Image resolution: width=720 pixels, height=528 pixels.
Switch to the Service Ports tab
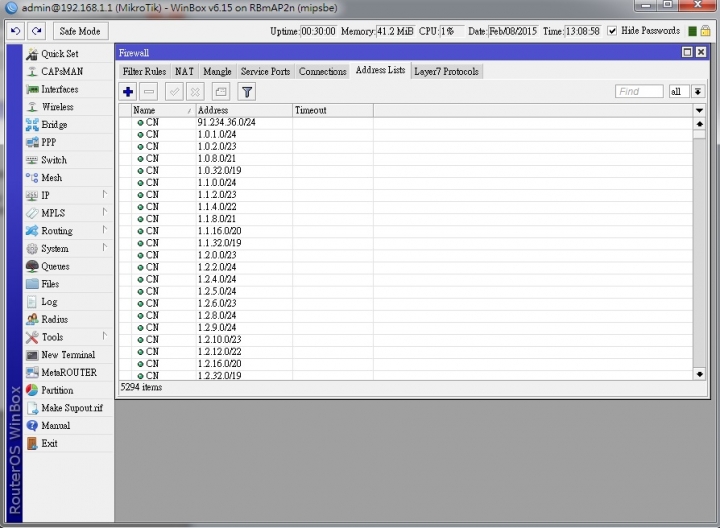[265, 72]
